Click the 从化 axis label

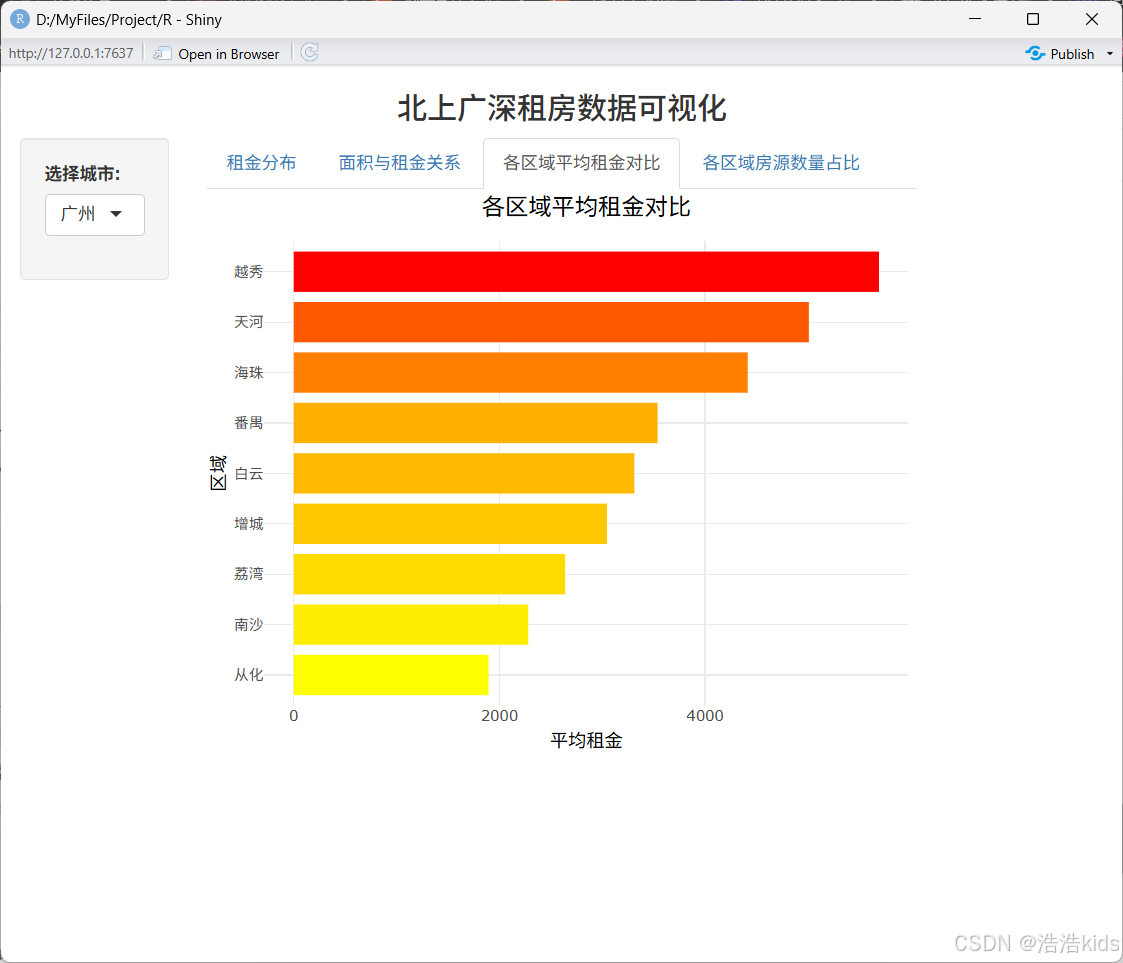click(249, 674)
